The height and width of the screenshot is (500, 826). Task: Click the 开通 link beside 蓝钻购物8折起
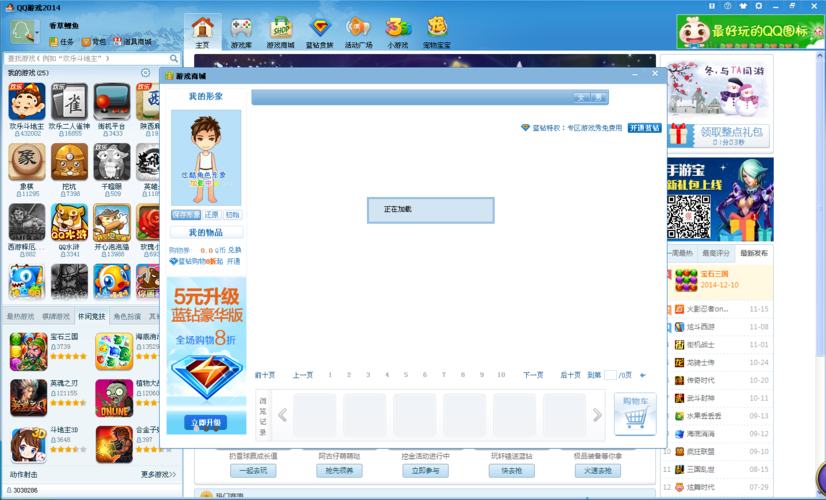[x=233, y=261]
